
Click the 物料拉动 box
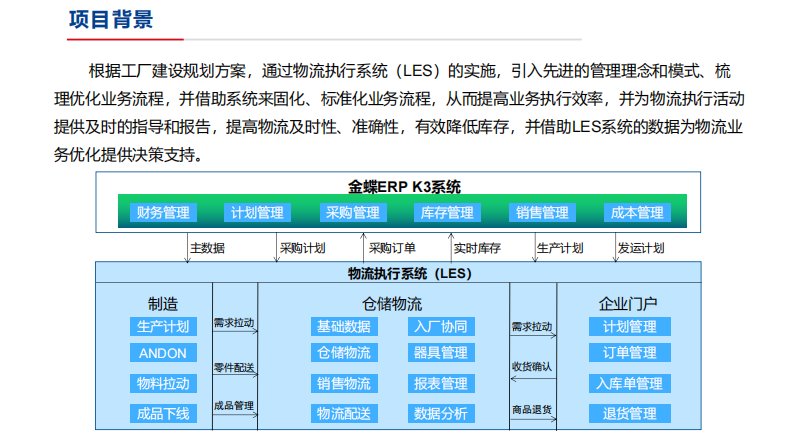coord(163,383)
